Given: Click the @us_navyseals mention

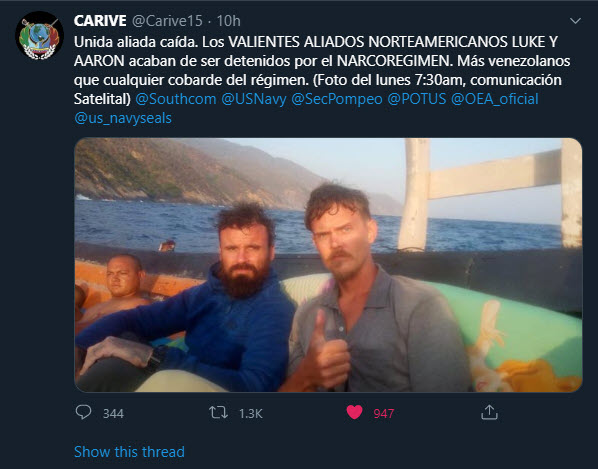Looking at the screenshot, I should tap(123, 118).
